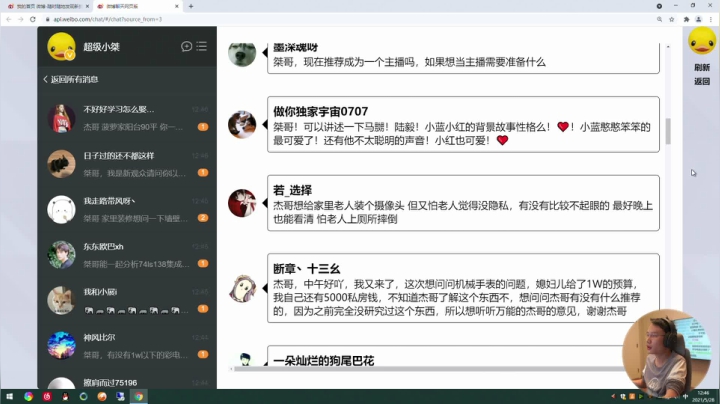Click unread badge on 东东欧巴xh row

click(x=203, y=263)
